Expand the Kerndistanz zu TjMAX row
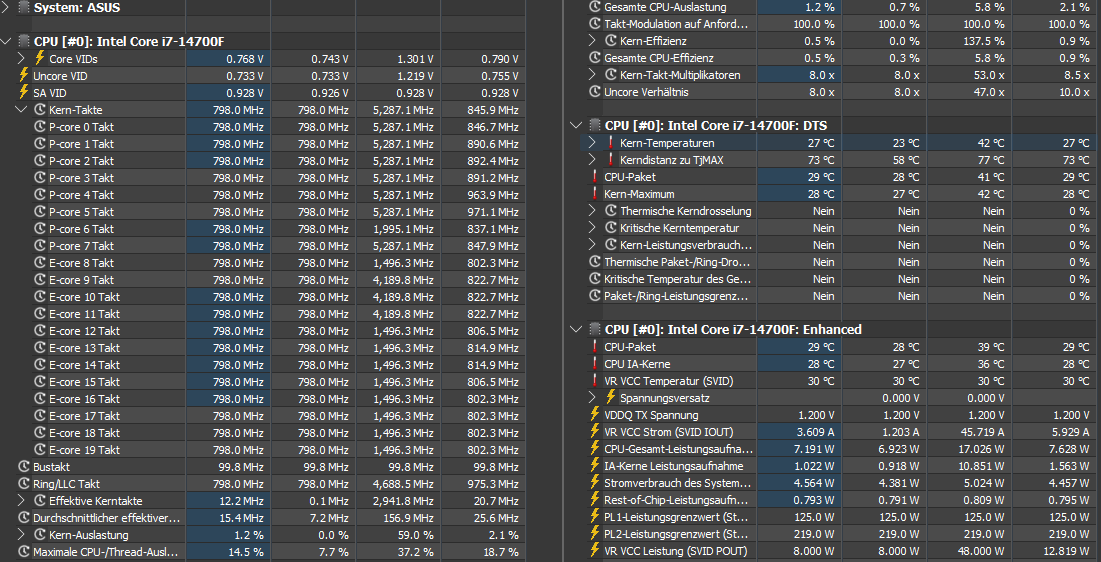Viewport: 1101px width, 562px height. click(x=593, y=160)
